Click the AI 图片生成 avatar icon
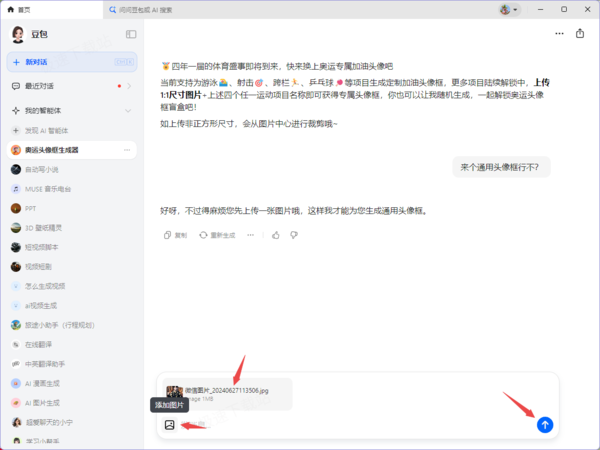 tap(16, 403)
